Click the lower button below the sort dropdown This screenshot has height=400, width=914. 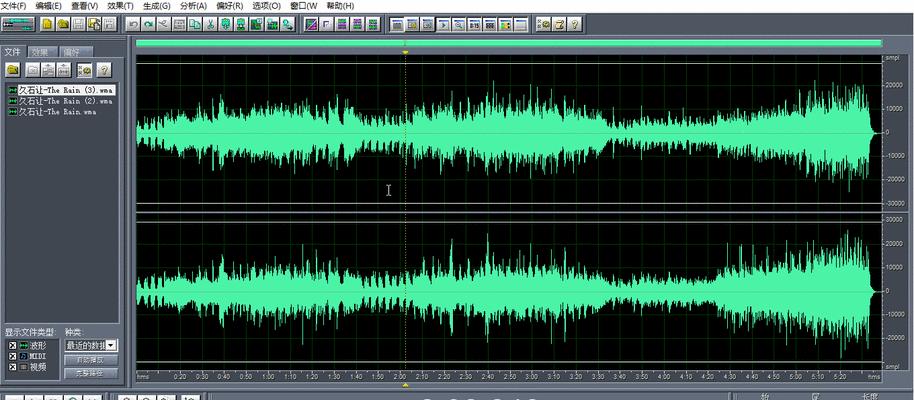(x=90, y=373)
